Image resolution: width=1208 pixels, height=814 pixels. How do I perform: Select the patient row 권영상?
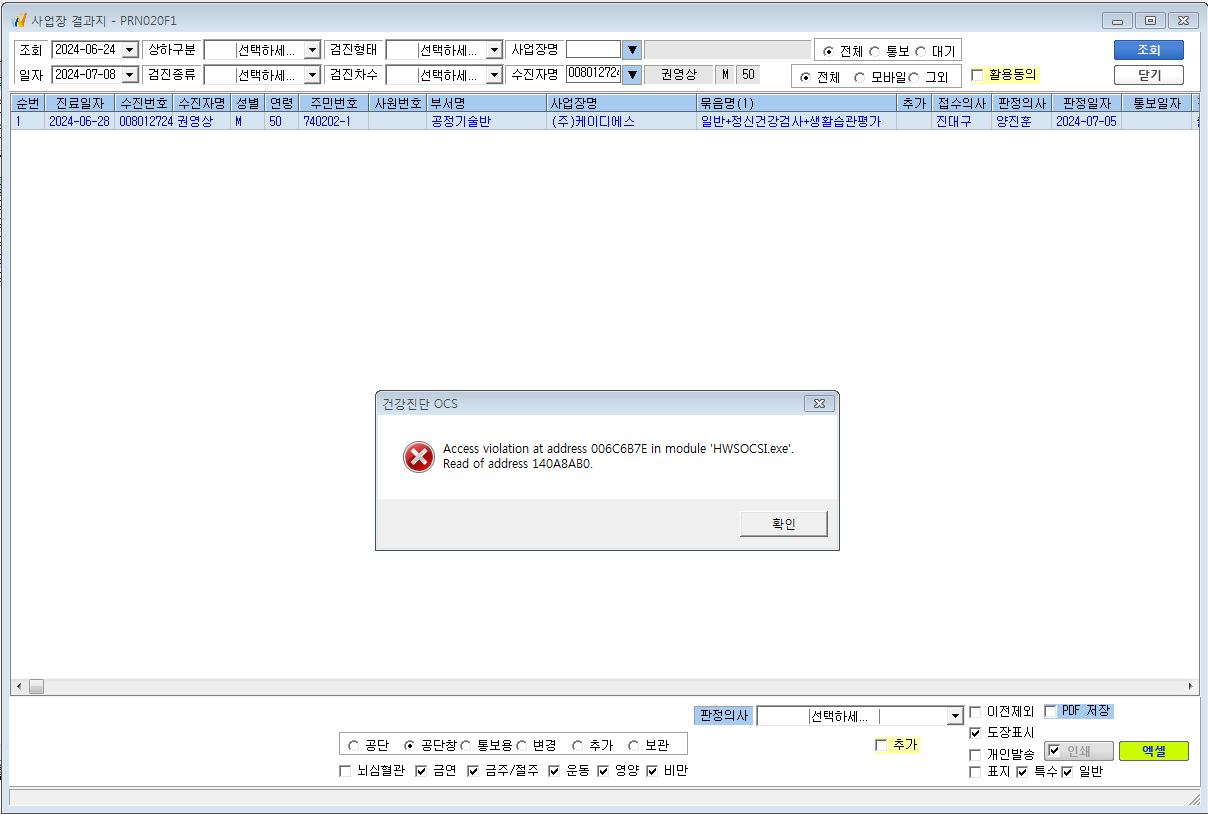(x=604, y=121)
